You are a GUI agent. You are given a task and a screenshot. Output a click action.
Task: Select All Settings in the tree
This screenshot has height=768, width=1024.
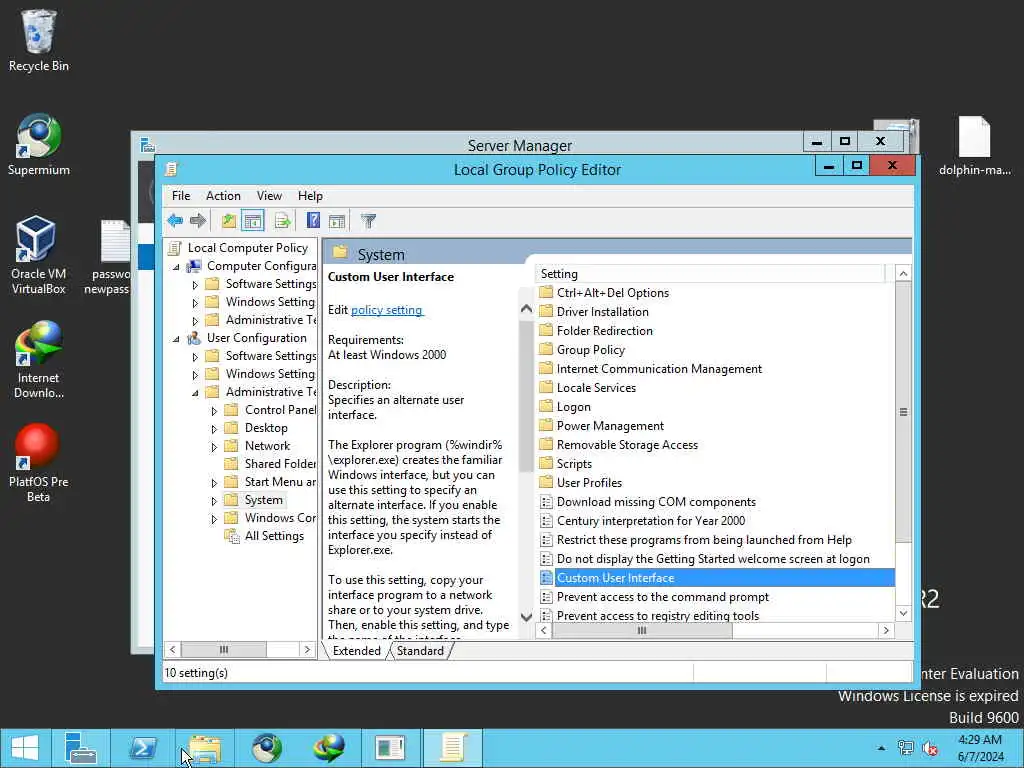[274, 536]
